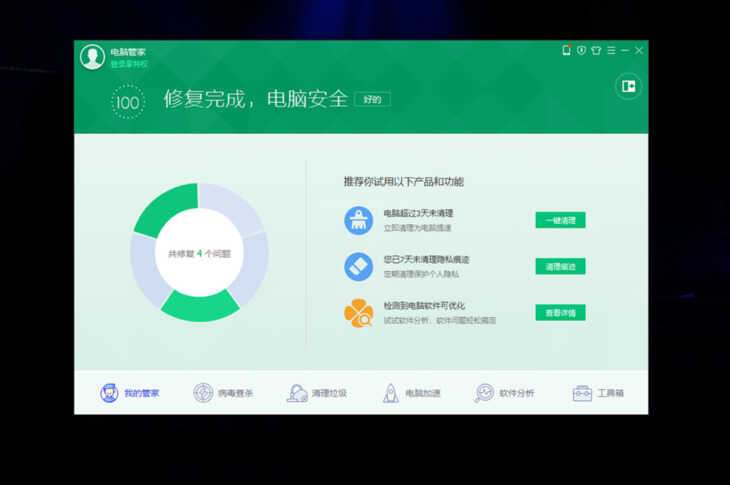Click the 推荐你试用以下产品和功能 heading
730x485 pixels.
coord(404,182)
